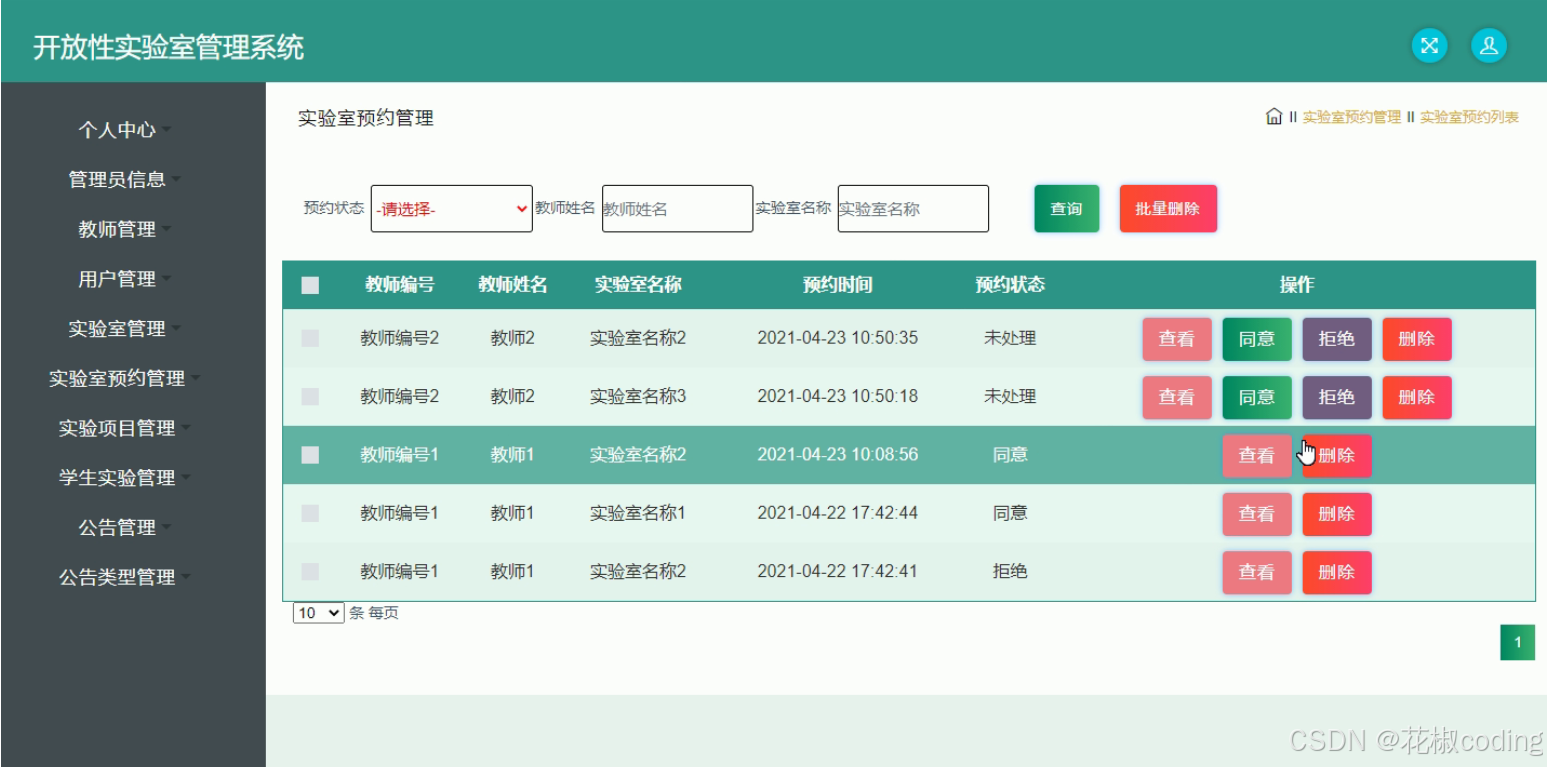Click 删除 for row at 17:42:44
Image resolution: width=1547 pixels, height=767 pixels.
click(1337, 514)
